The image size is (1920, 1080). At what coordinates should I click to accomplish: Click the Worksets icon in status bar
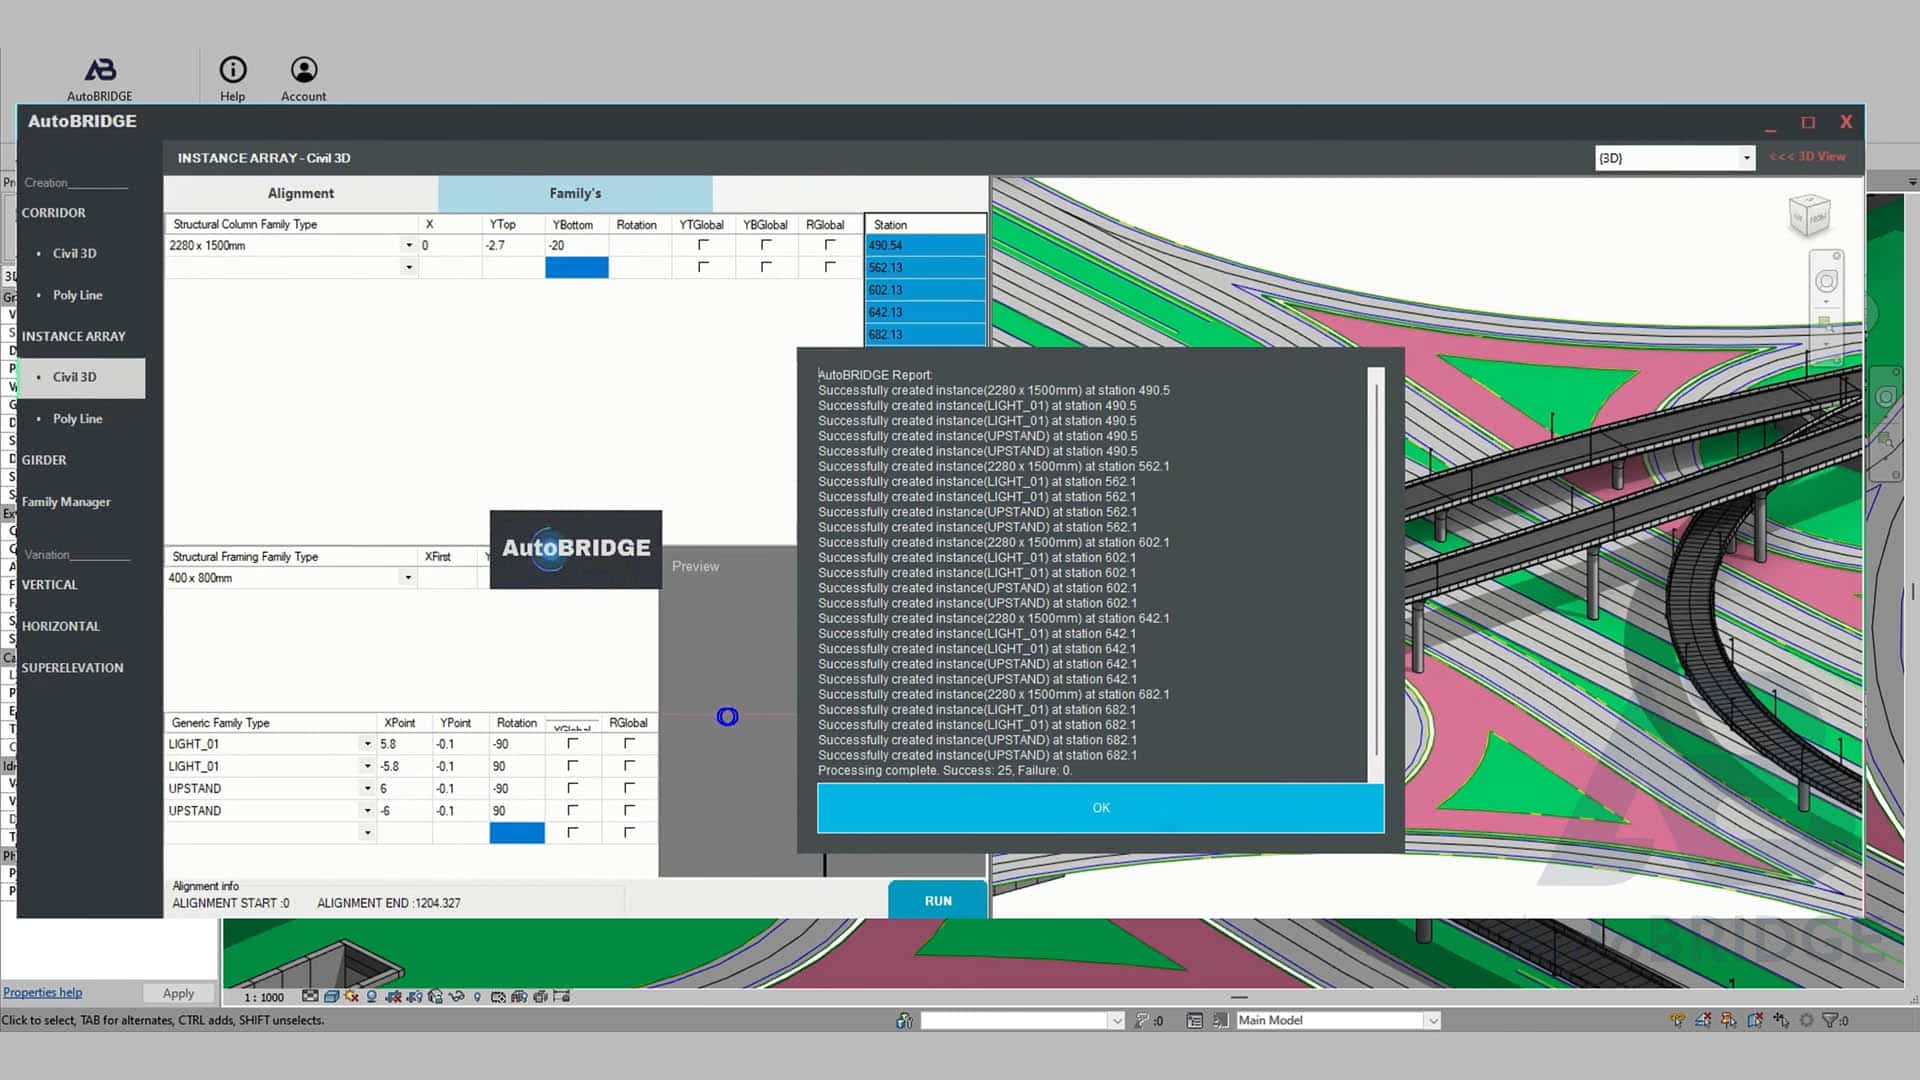click(x=904, y=1020)
